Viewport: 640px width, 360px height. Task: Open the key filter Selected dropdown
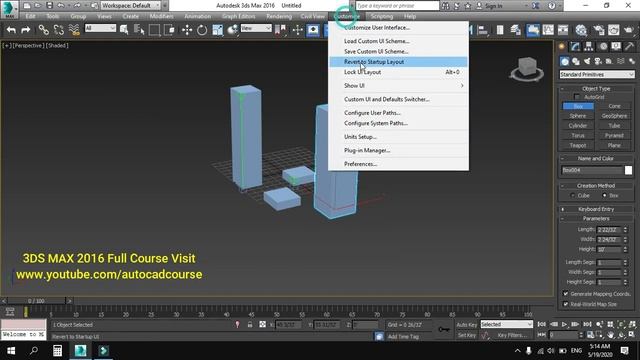point(506,324)
